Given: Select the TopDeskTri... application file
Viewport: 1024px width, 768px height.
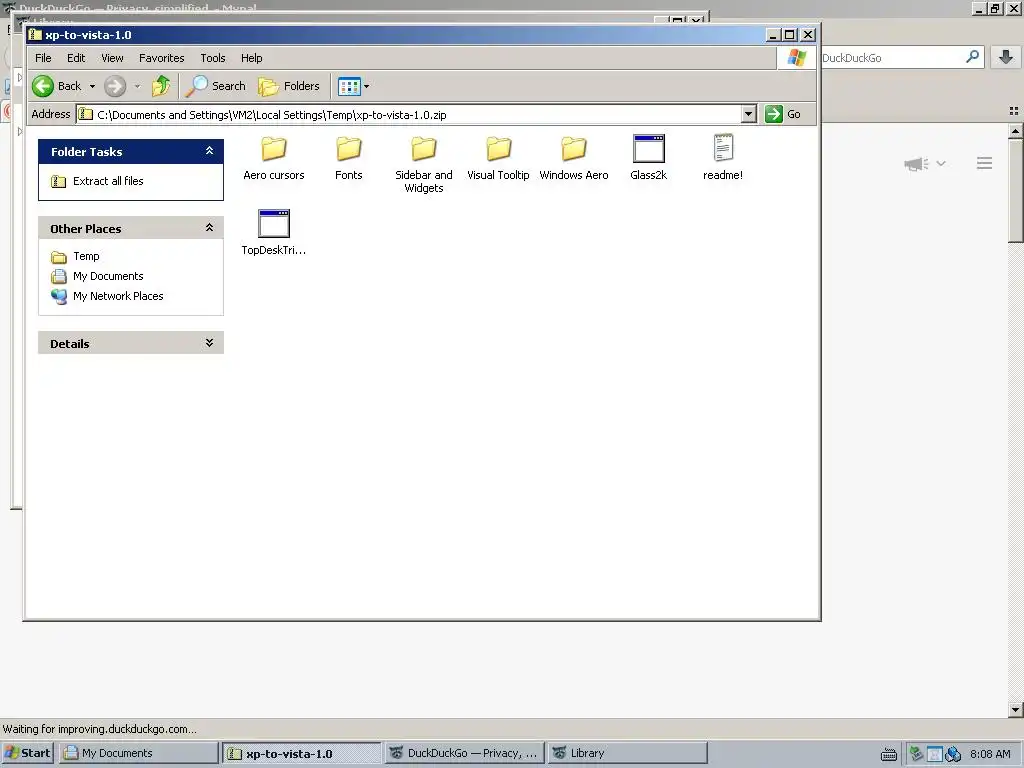Looking at the screenshot, I should 274,232.
